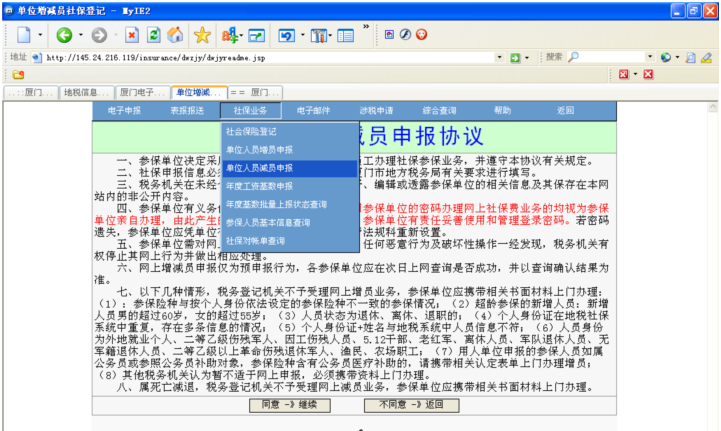
Task: Open dropdown next to Go button
Action: [527, 57]
